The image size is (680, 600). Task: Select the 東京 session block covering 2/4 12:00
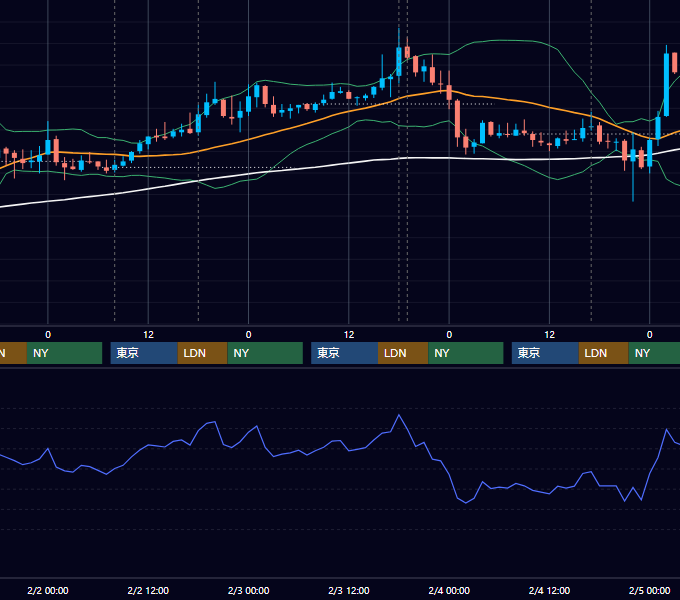[545, 353]
